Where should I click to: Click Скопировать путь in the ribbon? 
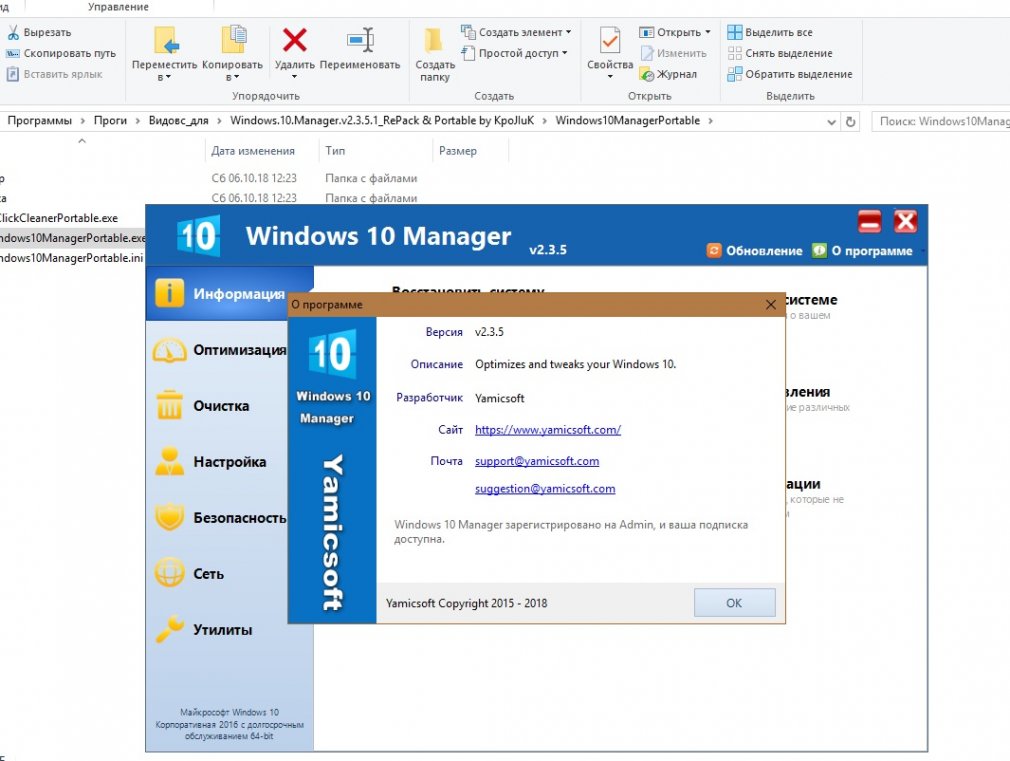point(61,53)
